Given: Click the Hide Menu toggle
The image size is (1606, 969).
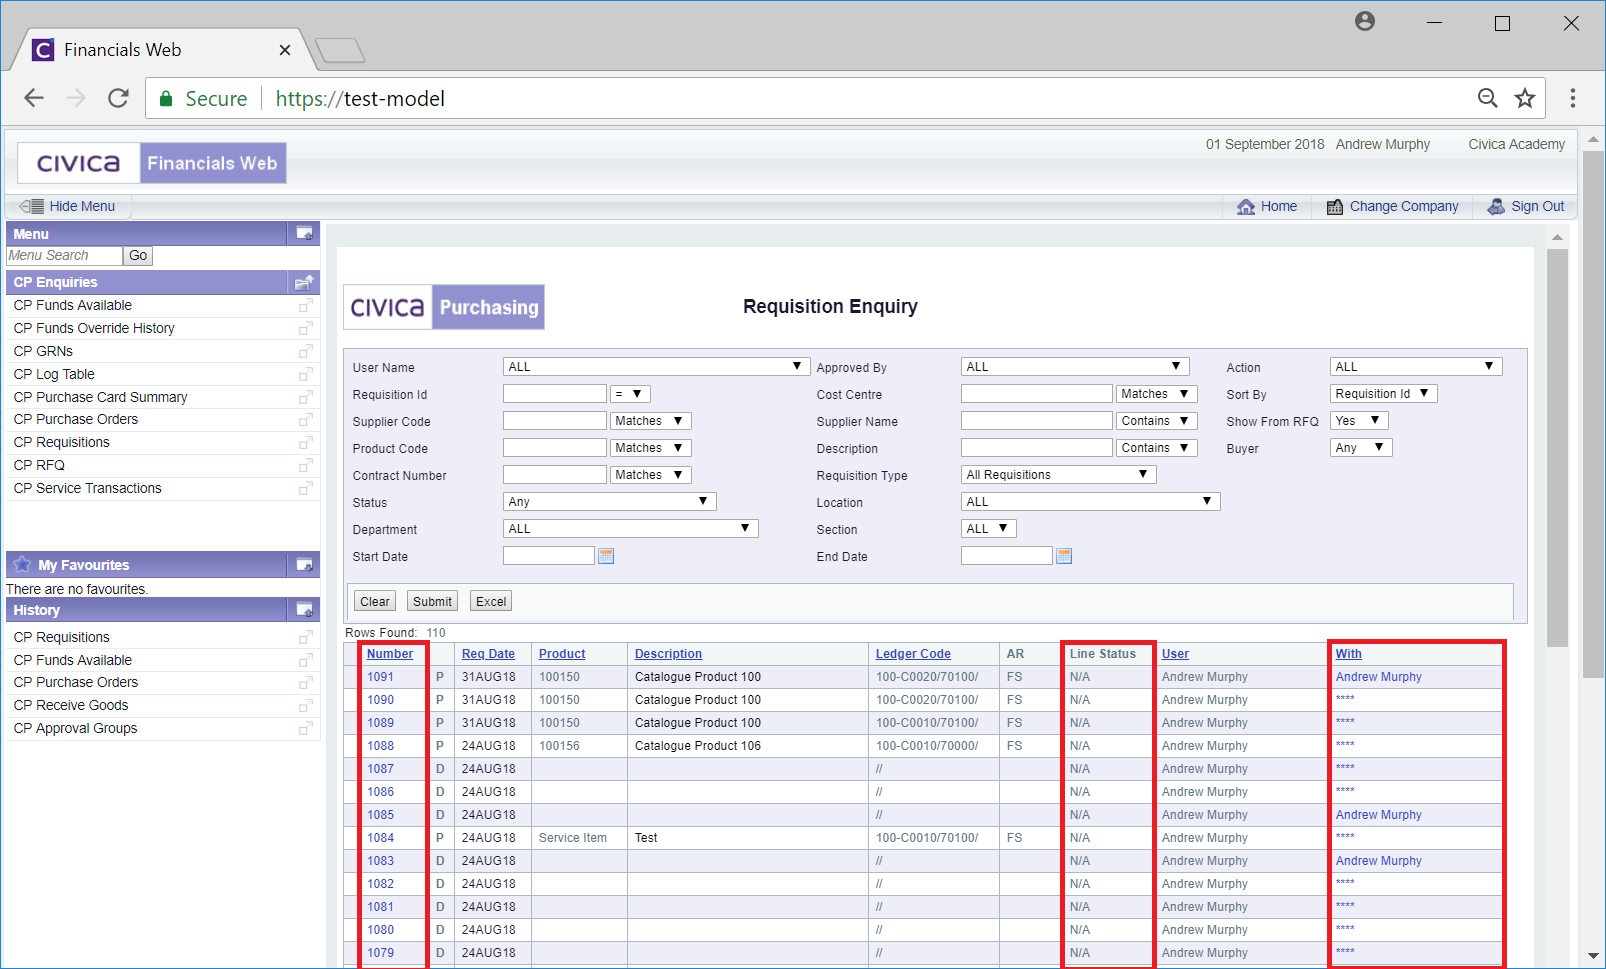Looking at the screenshot, I should coord(68,206).
